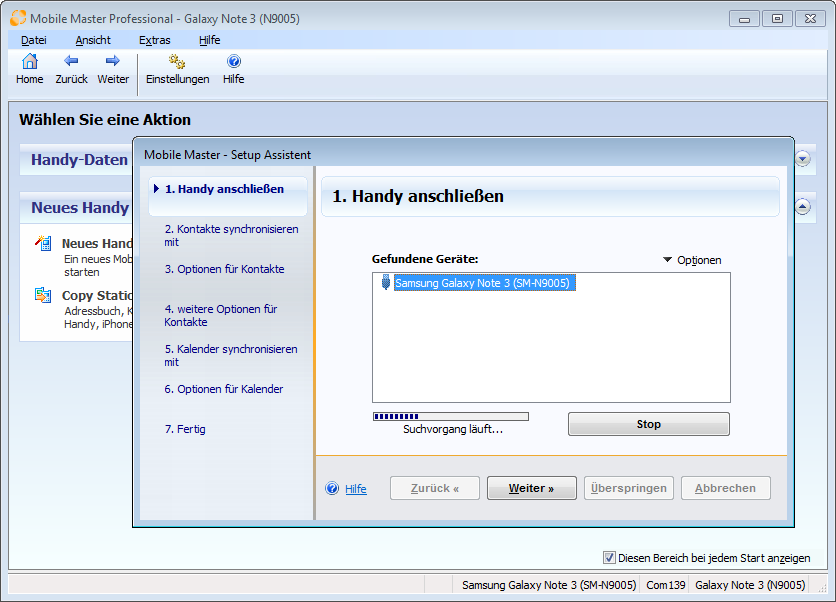Click the 'Suchvorgang läuft…' status text

453,429
